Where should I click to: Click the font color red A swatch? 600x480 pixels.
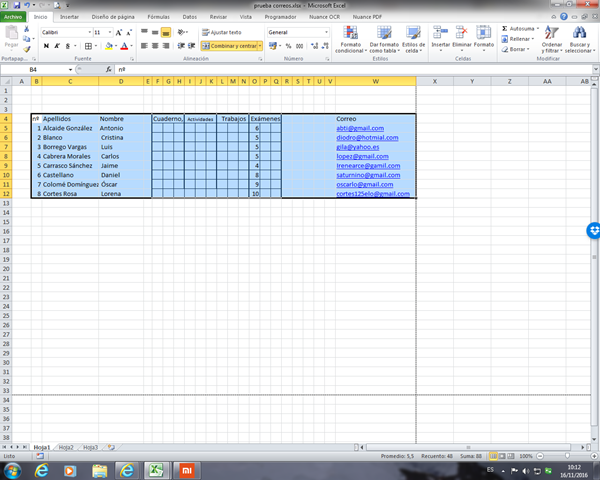pos(124,46)
